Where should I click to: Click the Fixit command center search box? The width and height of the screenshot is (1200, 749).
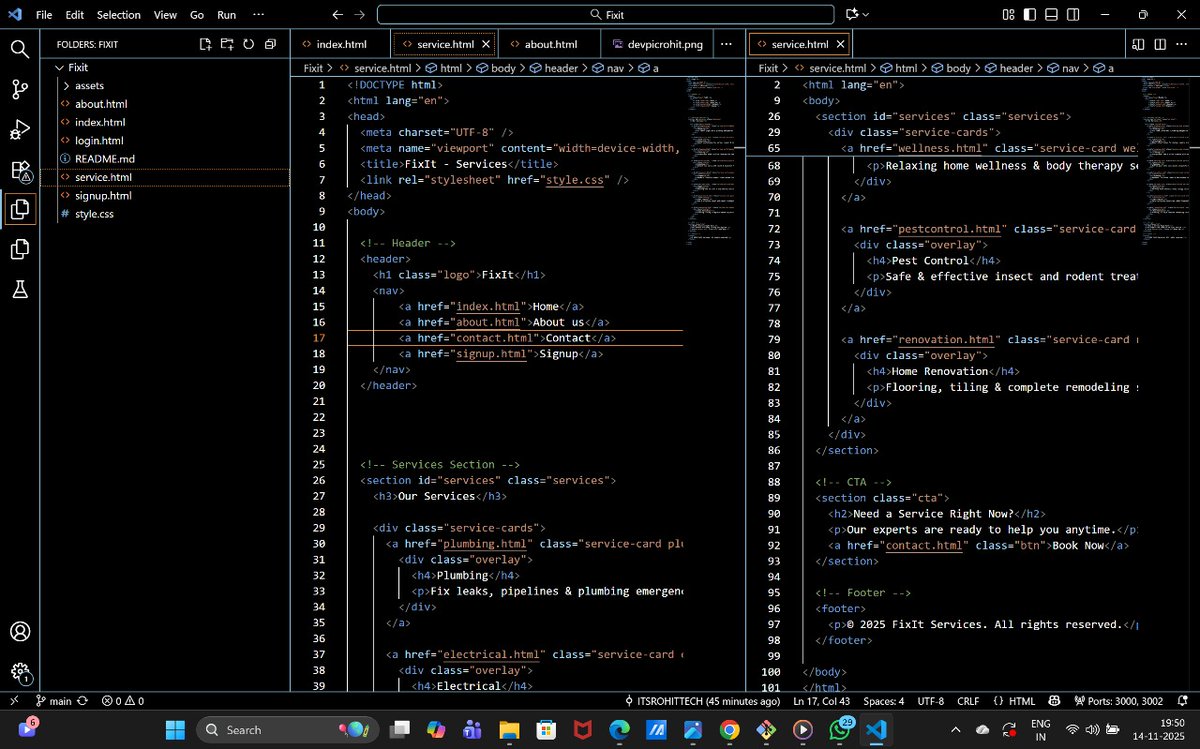pyautogui.click(x=605, y=15)
